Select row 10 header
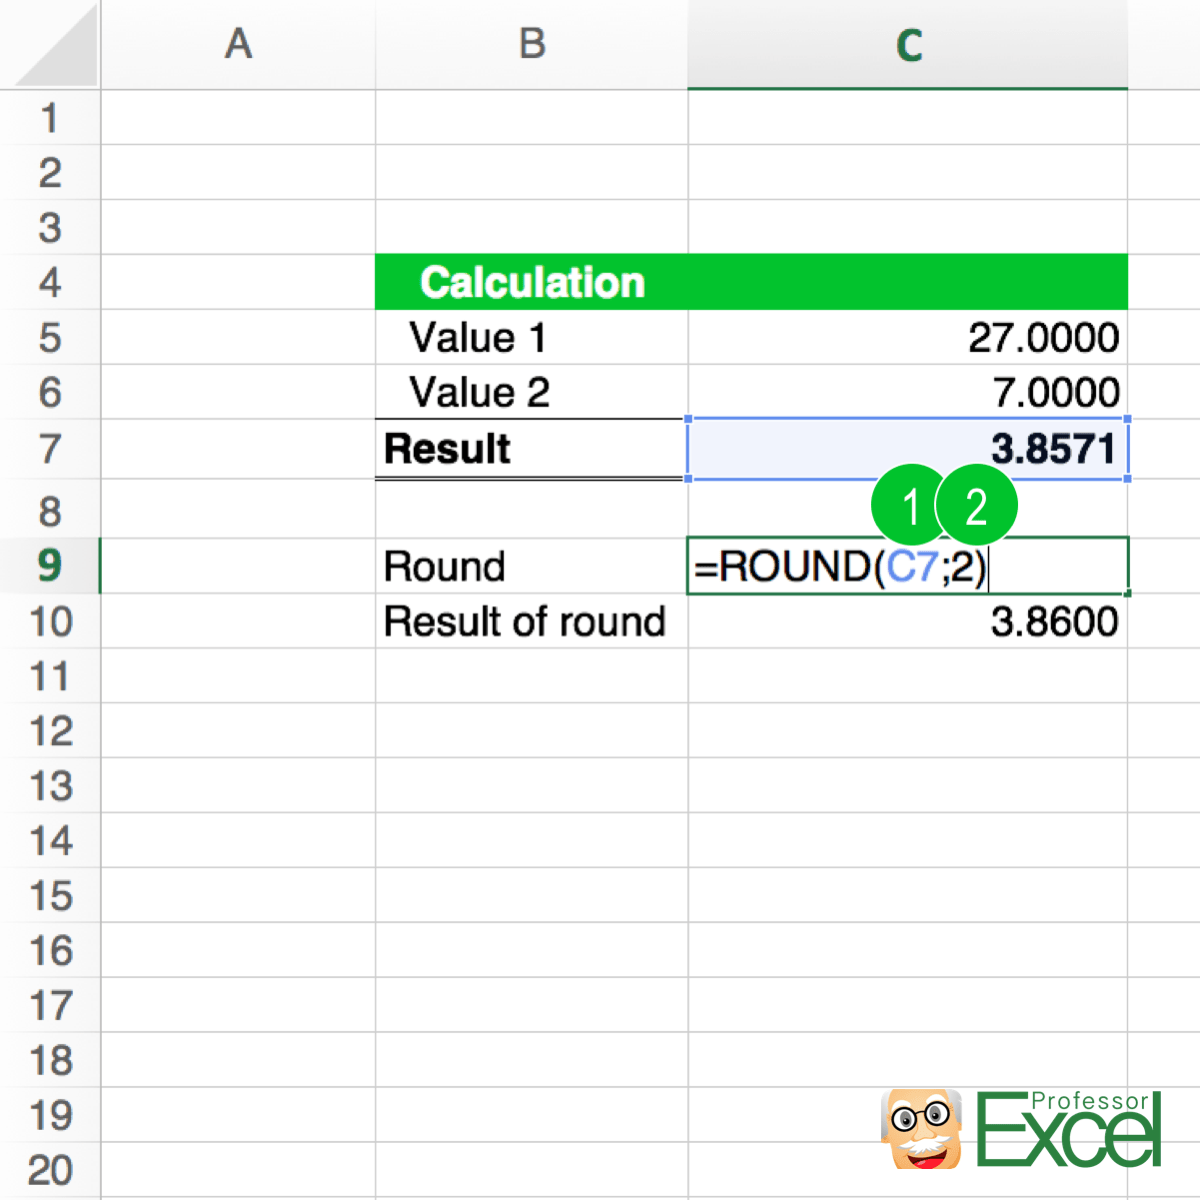This screenshot has width=1200, height=1200. (50, 621)
